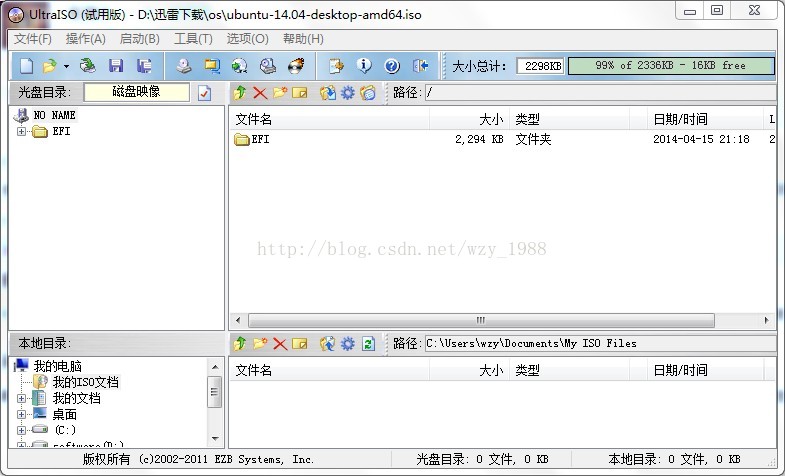Select 我的文档 in the local tree
Viewport: 785px width, 476px height.
(x=77, y=398)
